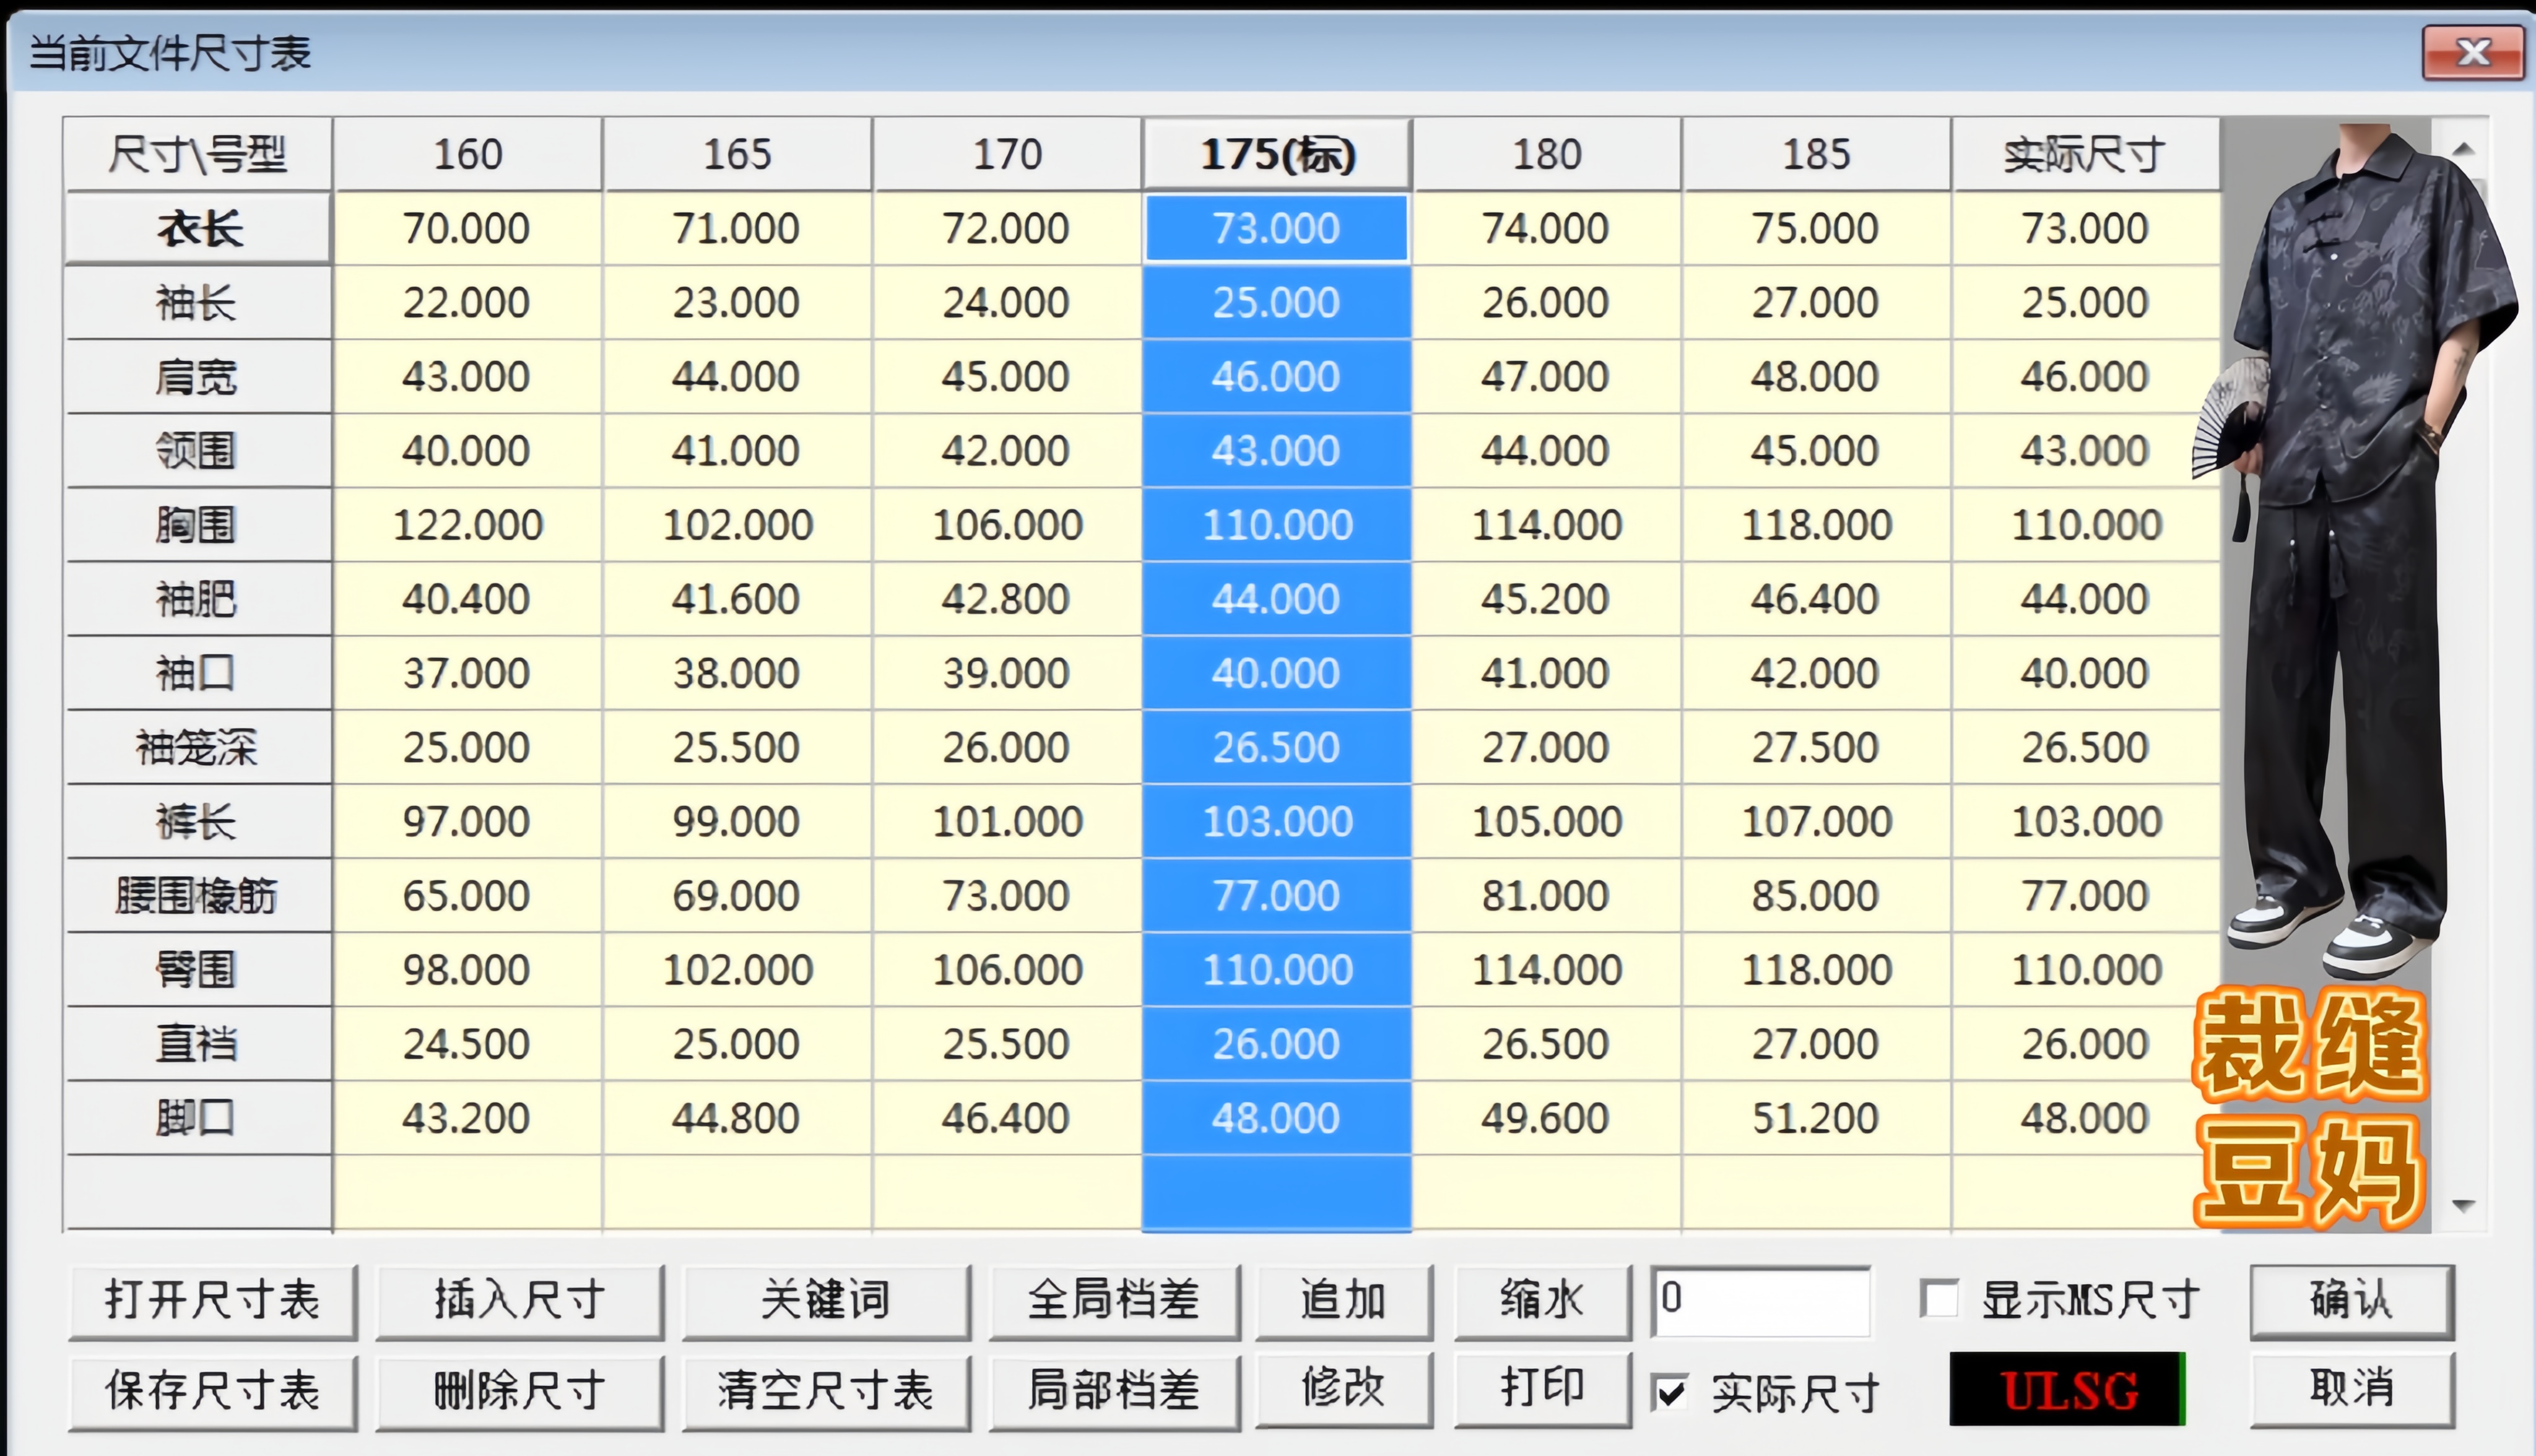The image size is (2536, 1456).
Task: Open the 关键词 dialog button
Action: 825,1301
